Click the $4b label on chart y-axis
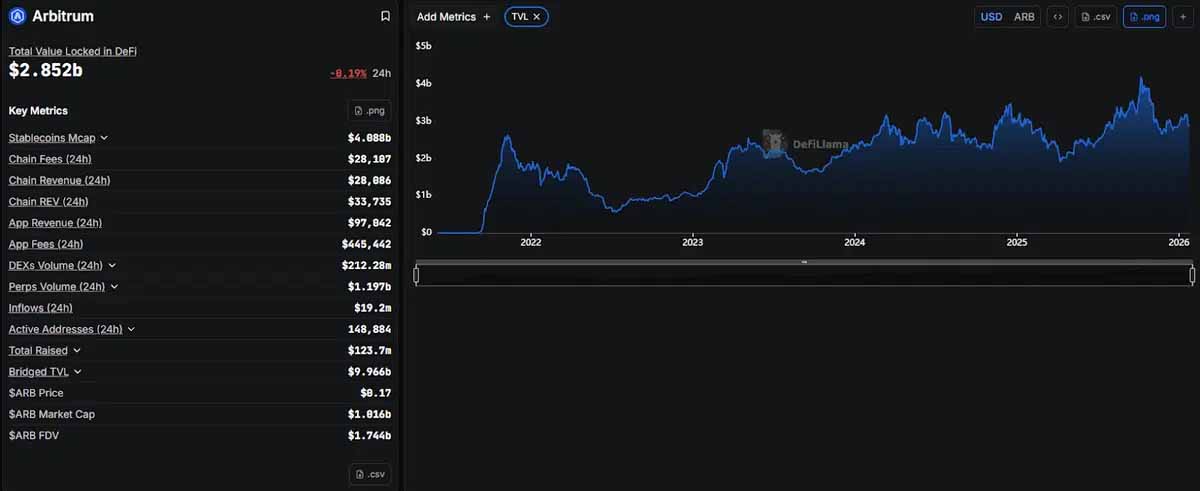Screen dimensions: 1200x491 click(424, 84)
